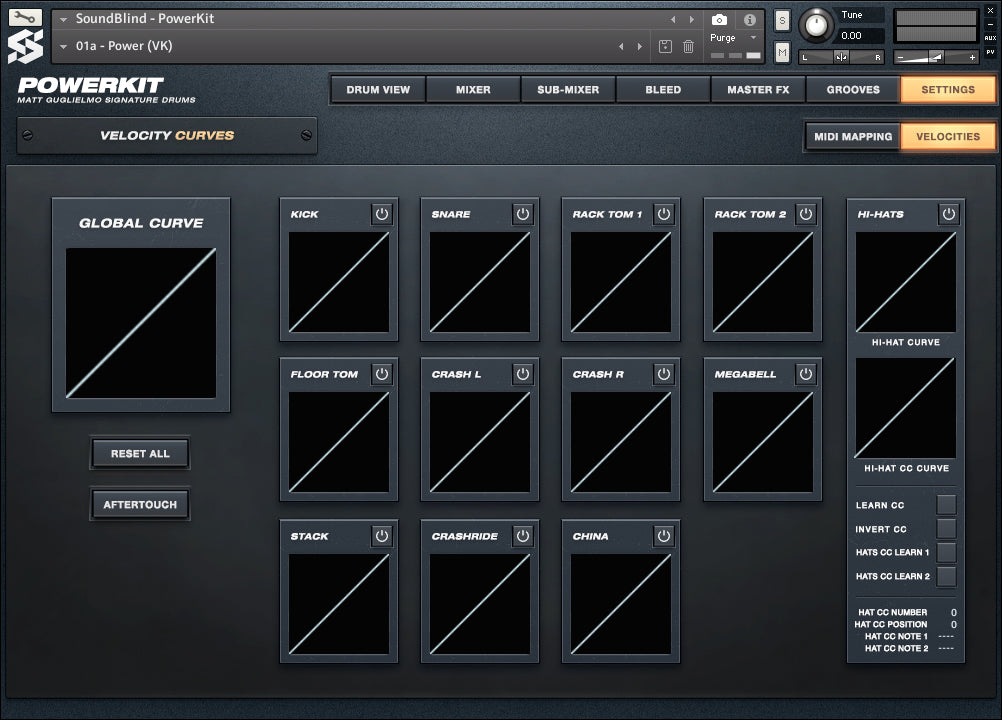Click the camera snapshot icon
1002x720 pixels.
click(719, 20)
